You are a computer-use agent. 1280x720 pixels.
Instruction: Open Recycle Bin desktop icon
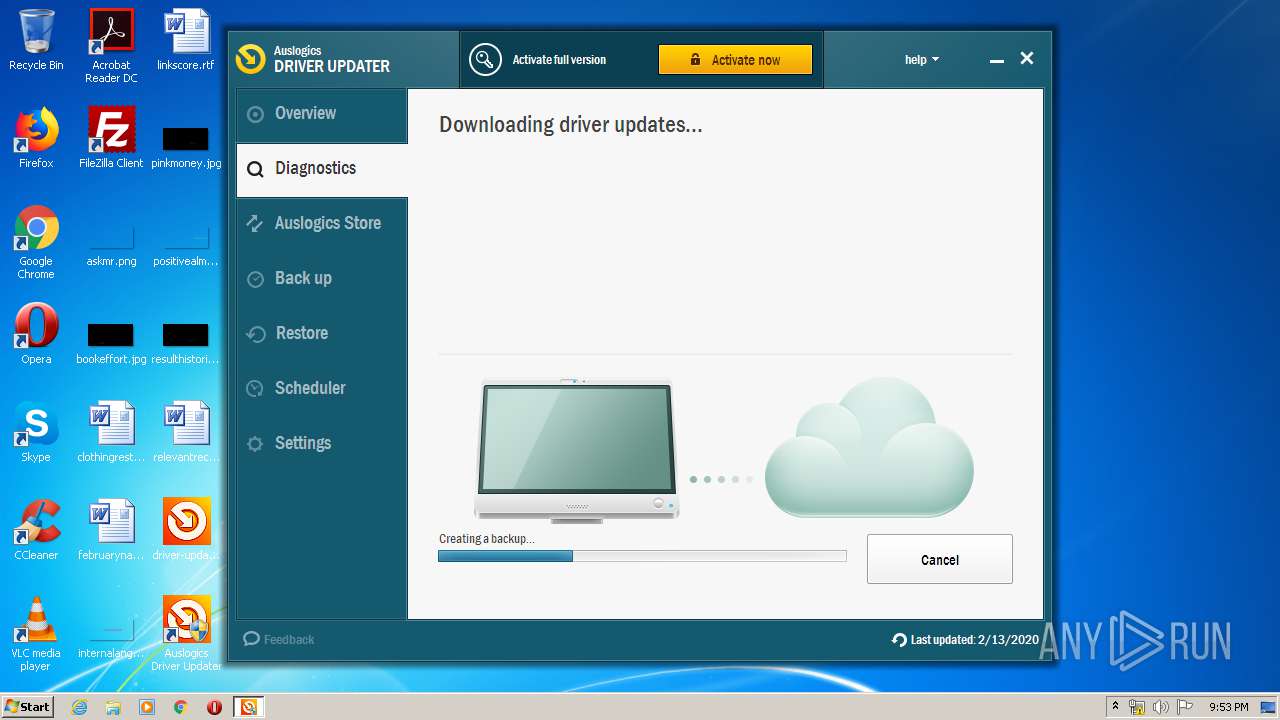36,40
